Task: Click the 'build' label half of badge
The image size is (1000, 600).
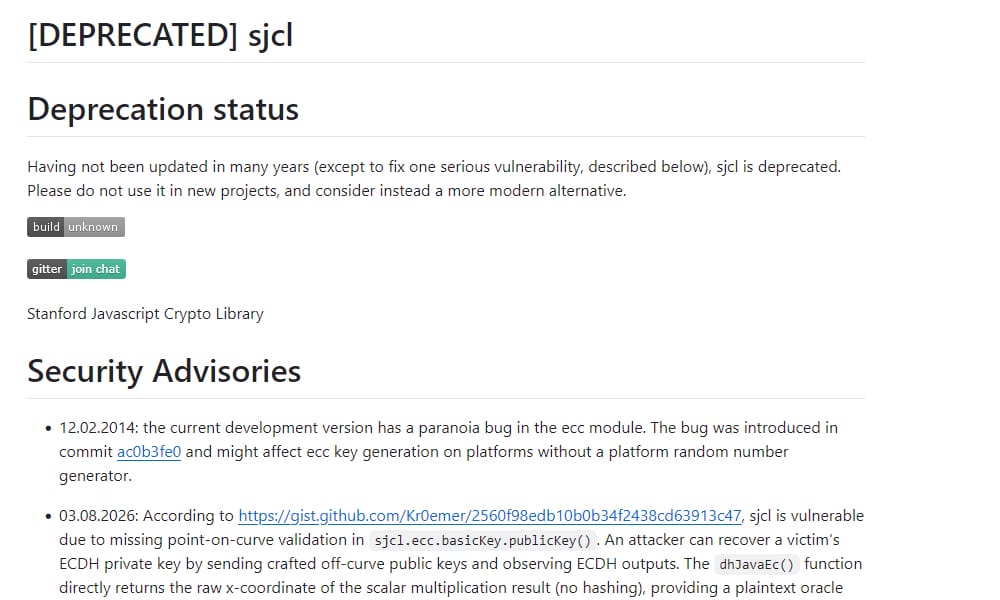Action: point(46,227)
